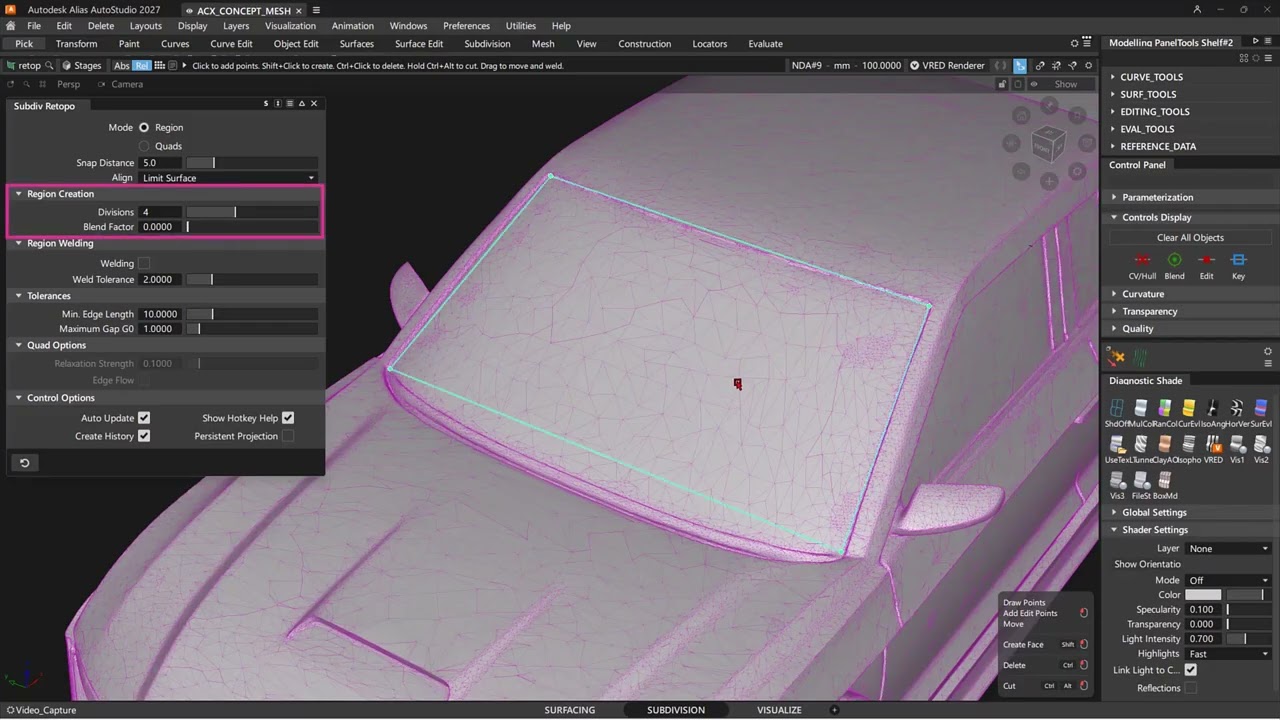Image resolution: width=1280 pixels, height=720 pixels.
Task: Select the Quads mode radio button
Action: tap(144, 146)
